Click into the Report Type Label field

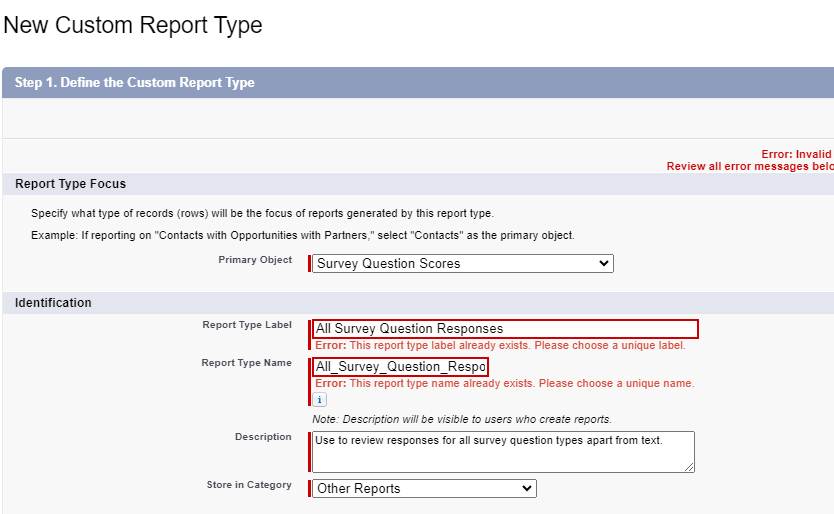pyautogui.click(x=505, y=329)
